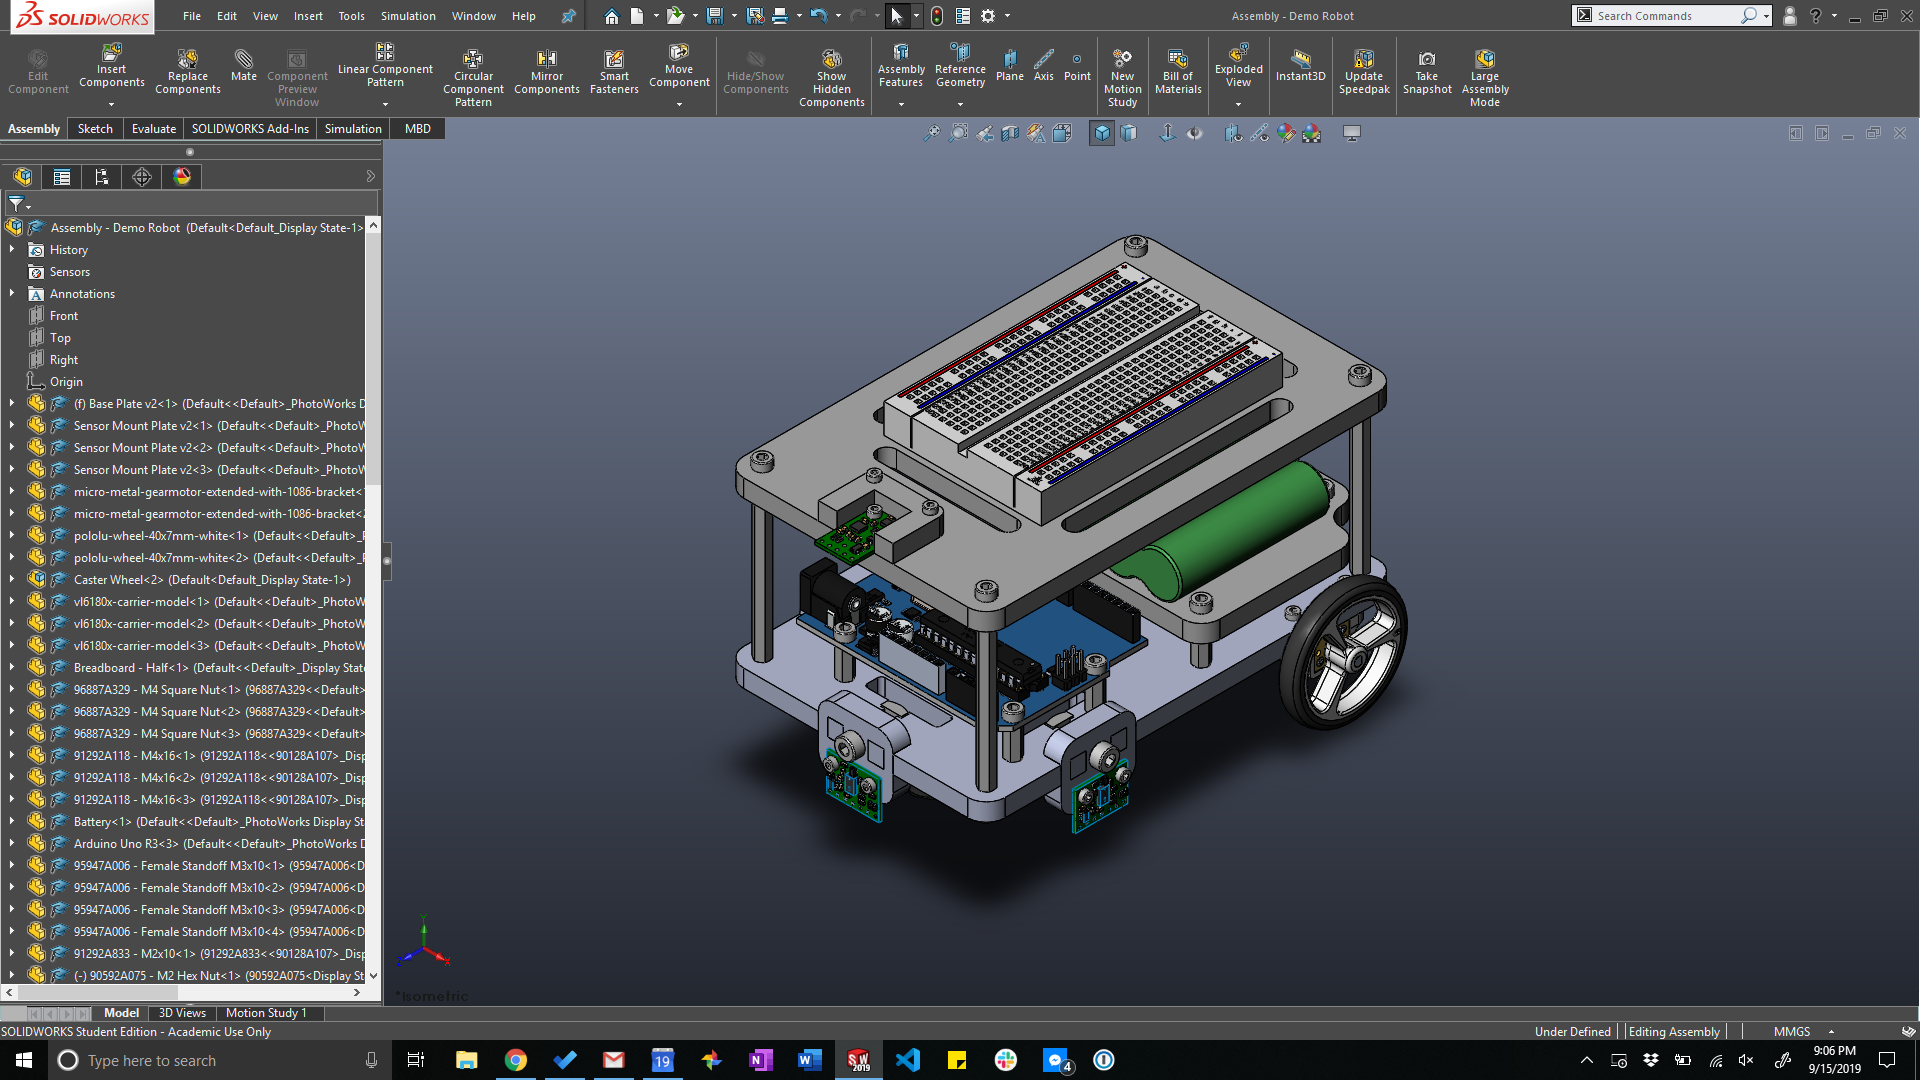Open the DisplayManager color ball tab

(x=182, y=177)
